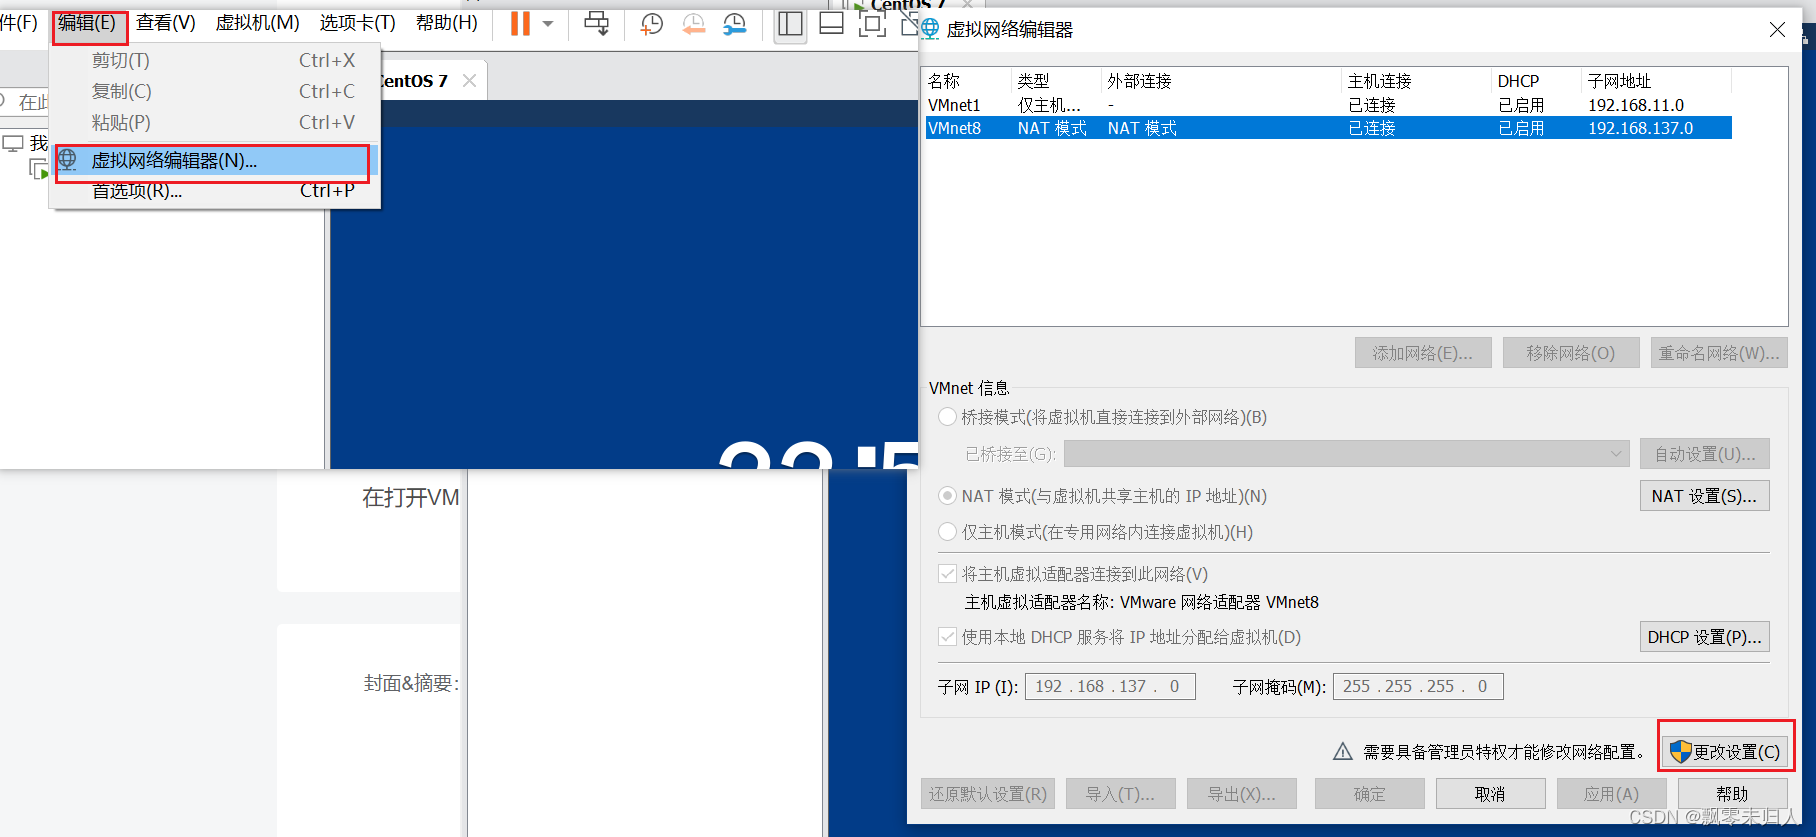Click the 添加网络(E)... button
Viewport: 1816px width, 837px height.
[x=1423, y=353]
